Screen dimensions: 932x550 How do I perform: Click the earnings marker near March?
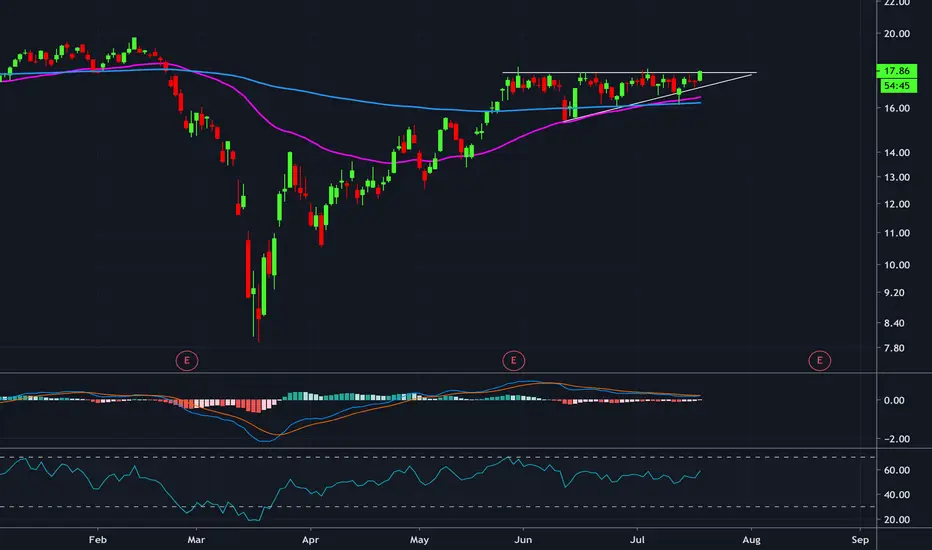pyautogui.click(x=187, y=360)
